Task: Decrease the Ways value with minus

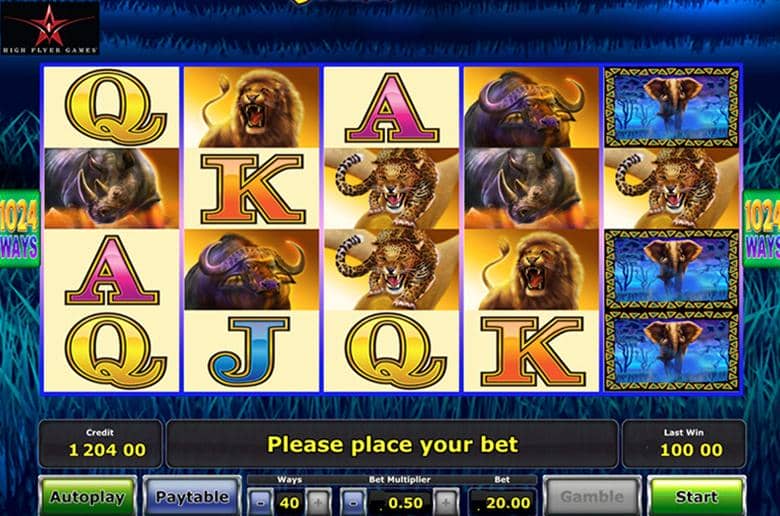Action: 260,503
